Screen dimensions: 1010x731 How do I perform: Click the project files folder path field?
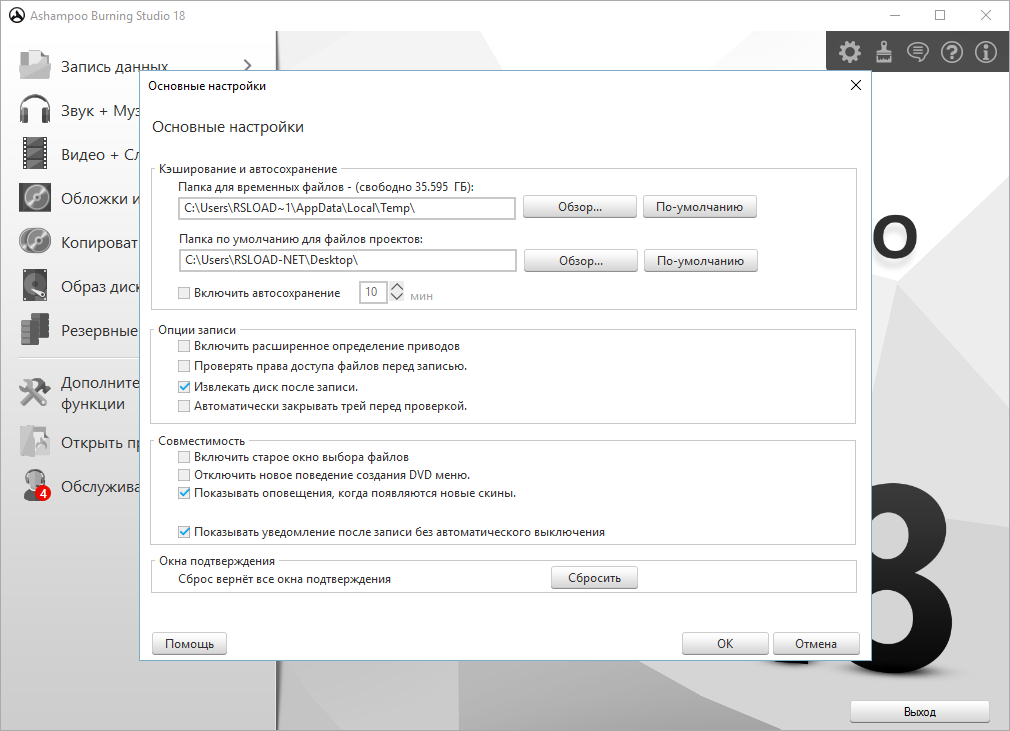(x=347, y=260)
